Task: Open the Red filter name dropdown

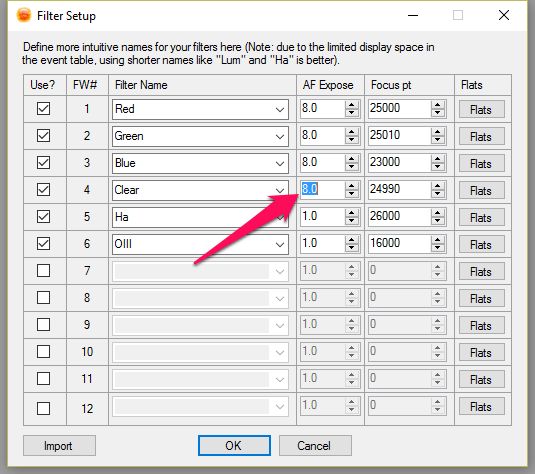Action: click(x=280, y=110)
